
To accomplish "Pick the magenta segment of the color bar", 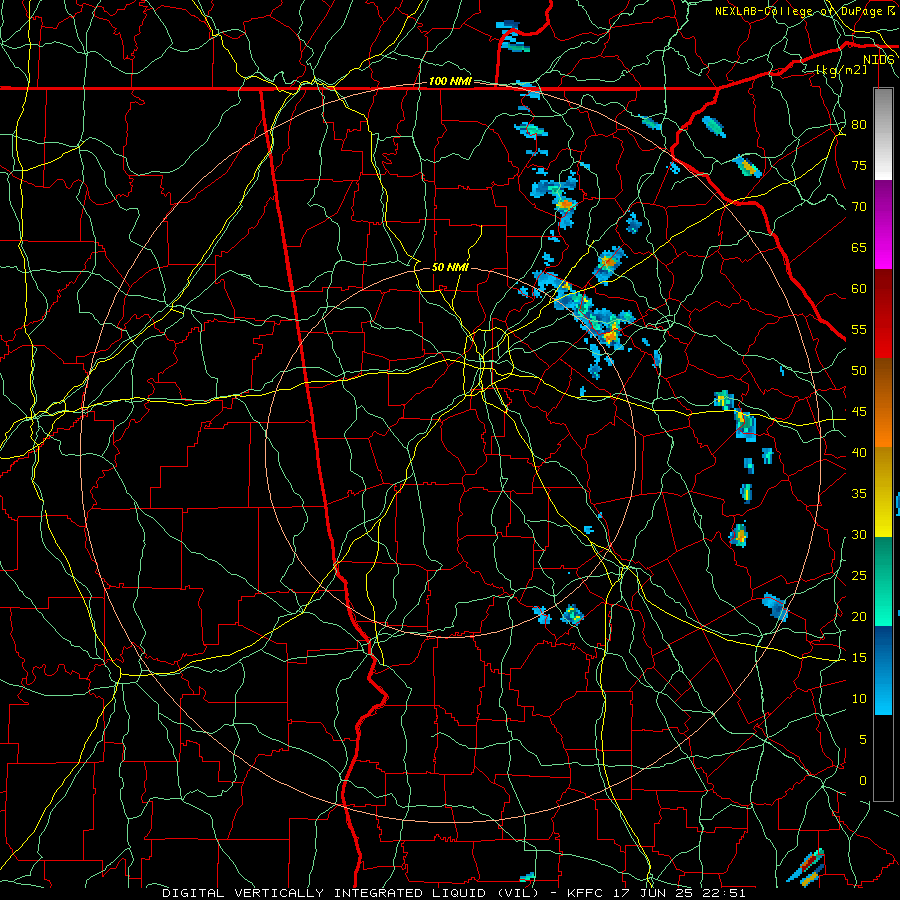I will pyautogui.click(x=883, y=225).
